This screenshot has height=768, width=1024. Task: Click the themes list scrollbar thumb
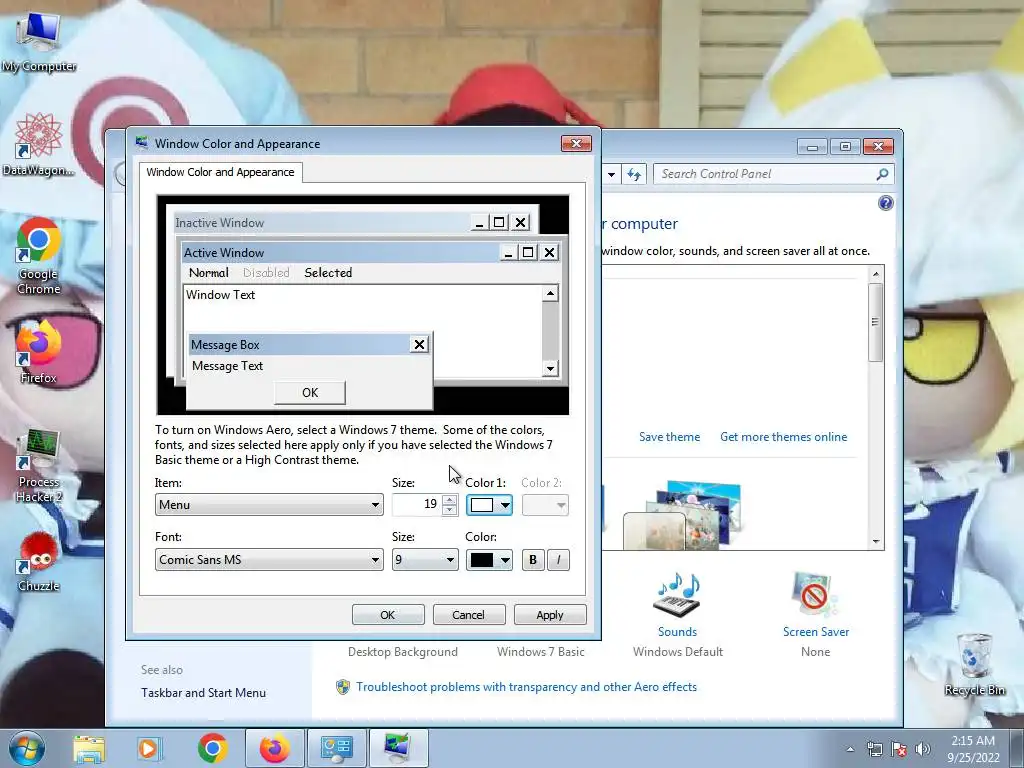876,322
